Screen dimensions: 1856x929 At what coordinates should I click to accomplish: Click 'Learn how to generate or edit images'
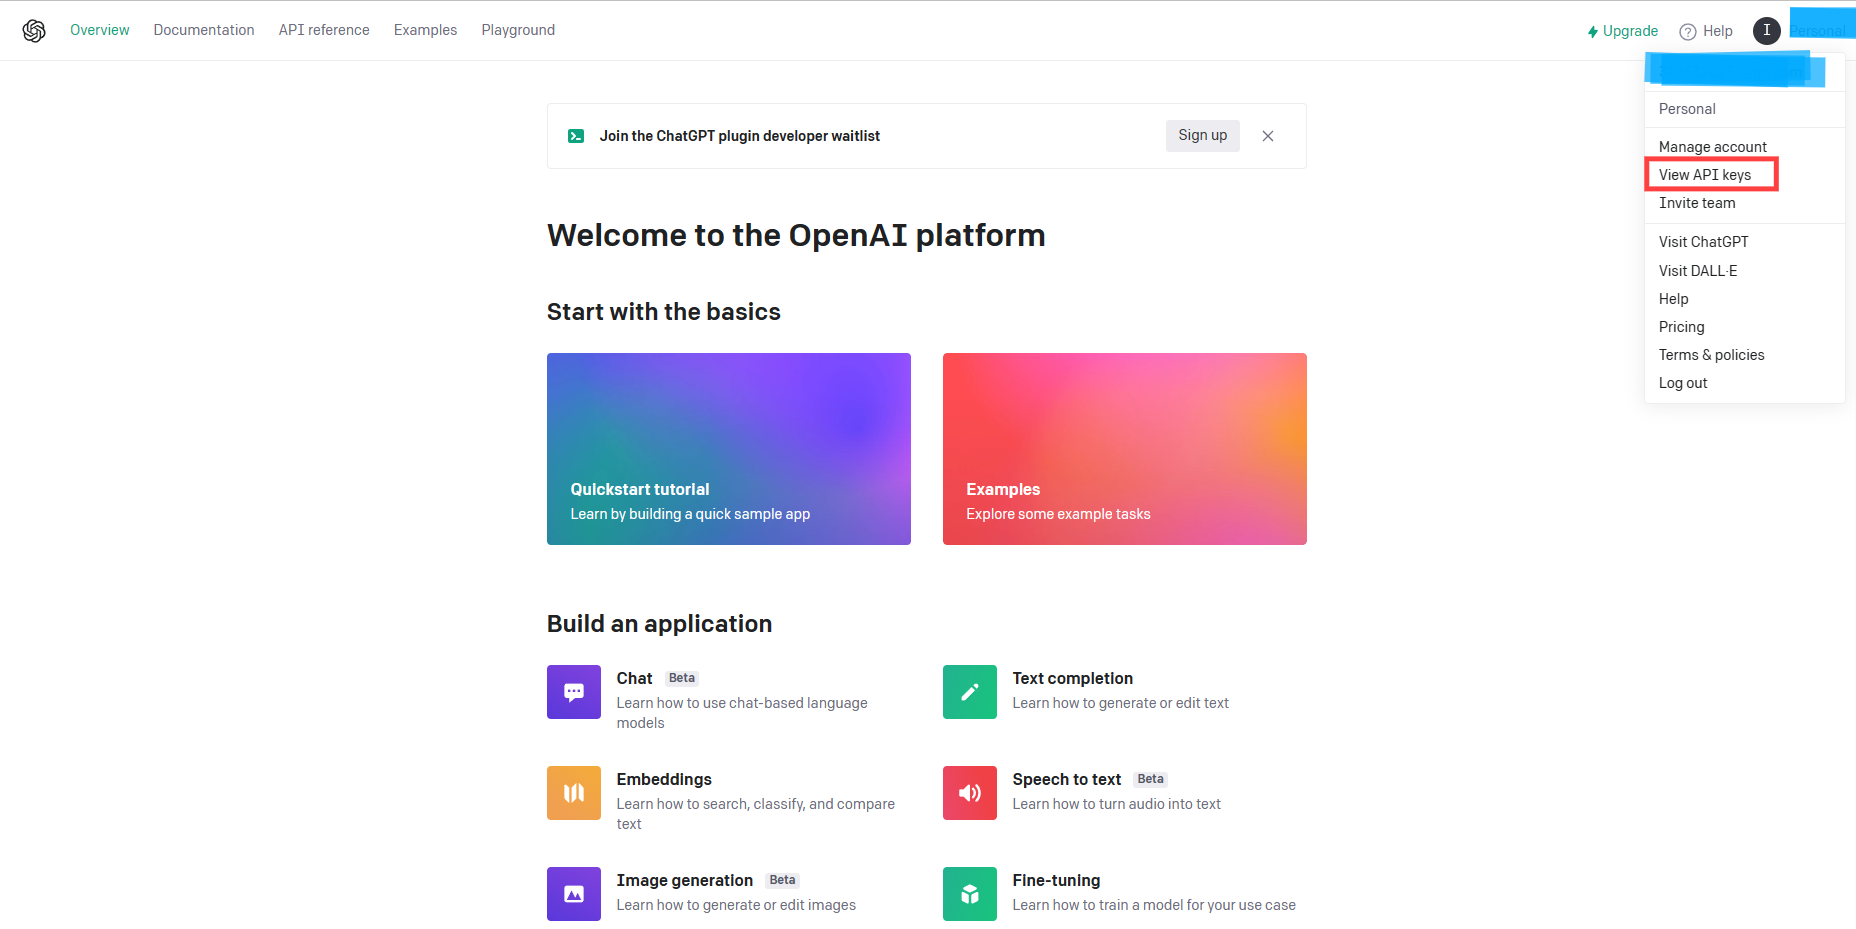pos(736,905)
